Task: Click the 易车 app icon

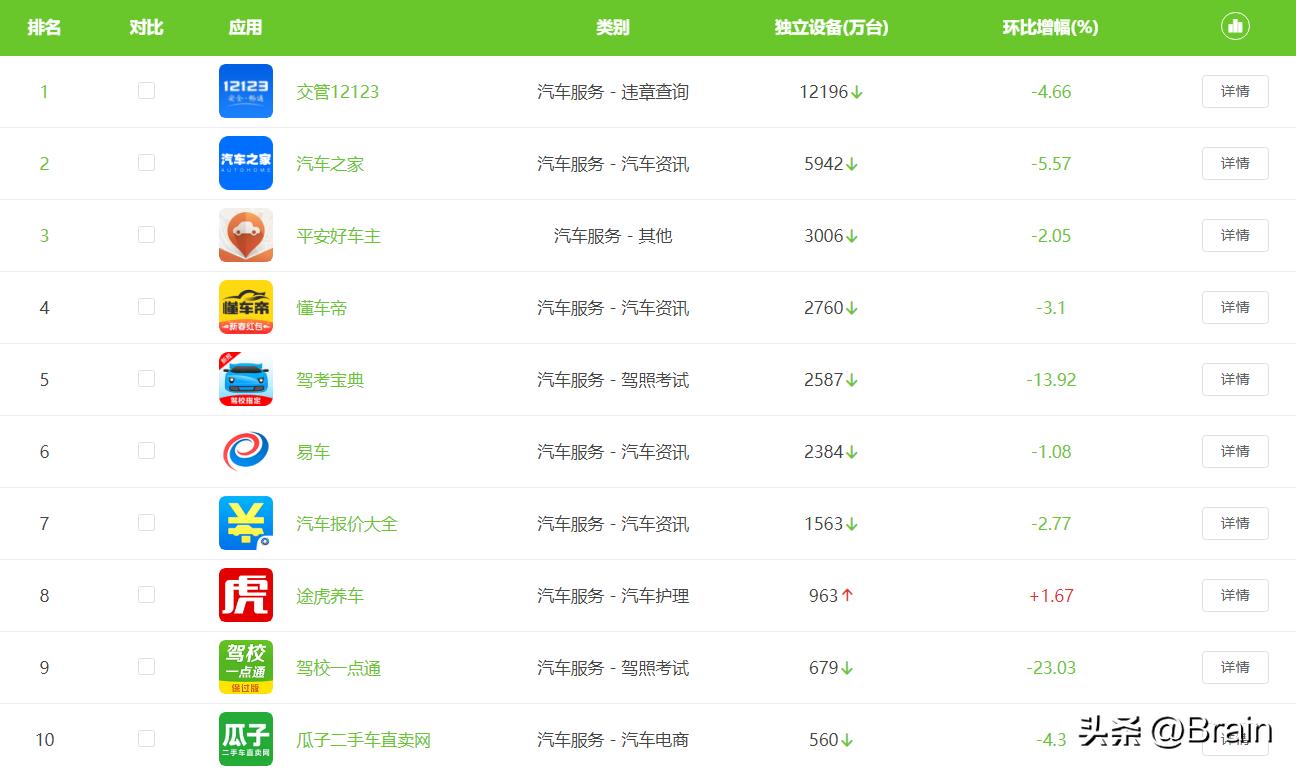Action: pos(245,451)
